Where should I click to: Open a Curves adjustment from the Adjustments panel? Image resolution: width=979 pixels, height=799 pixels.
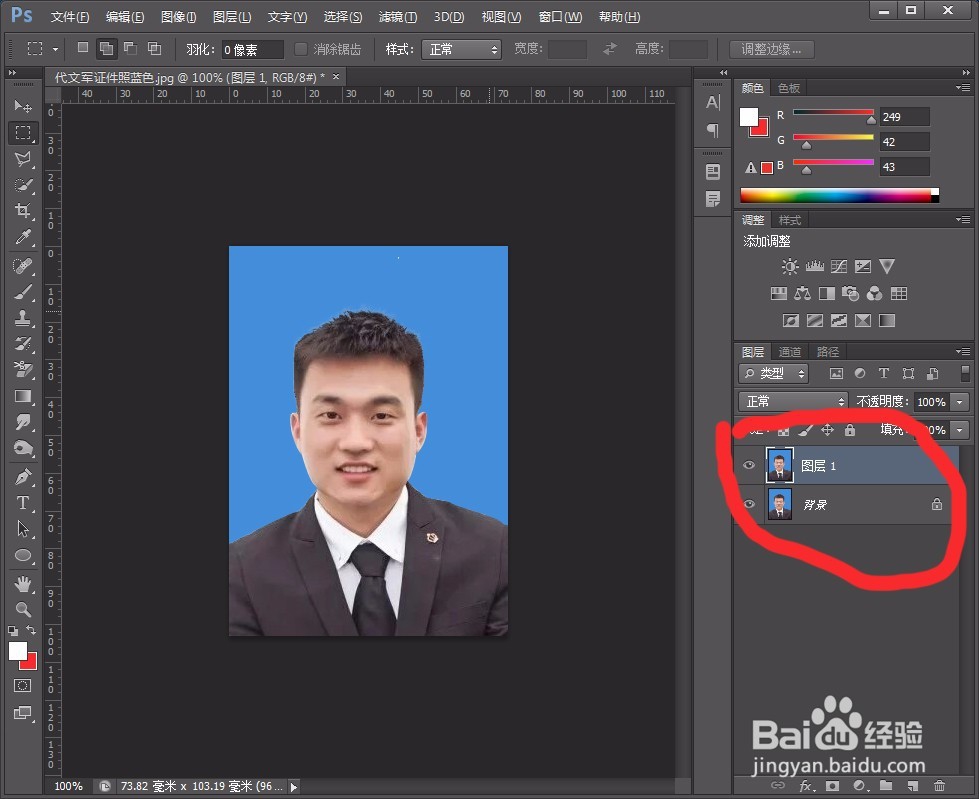[x=839, y=266]
